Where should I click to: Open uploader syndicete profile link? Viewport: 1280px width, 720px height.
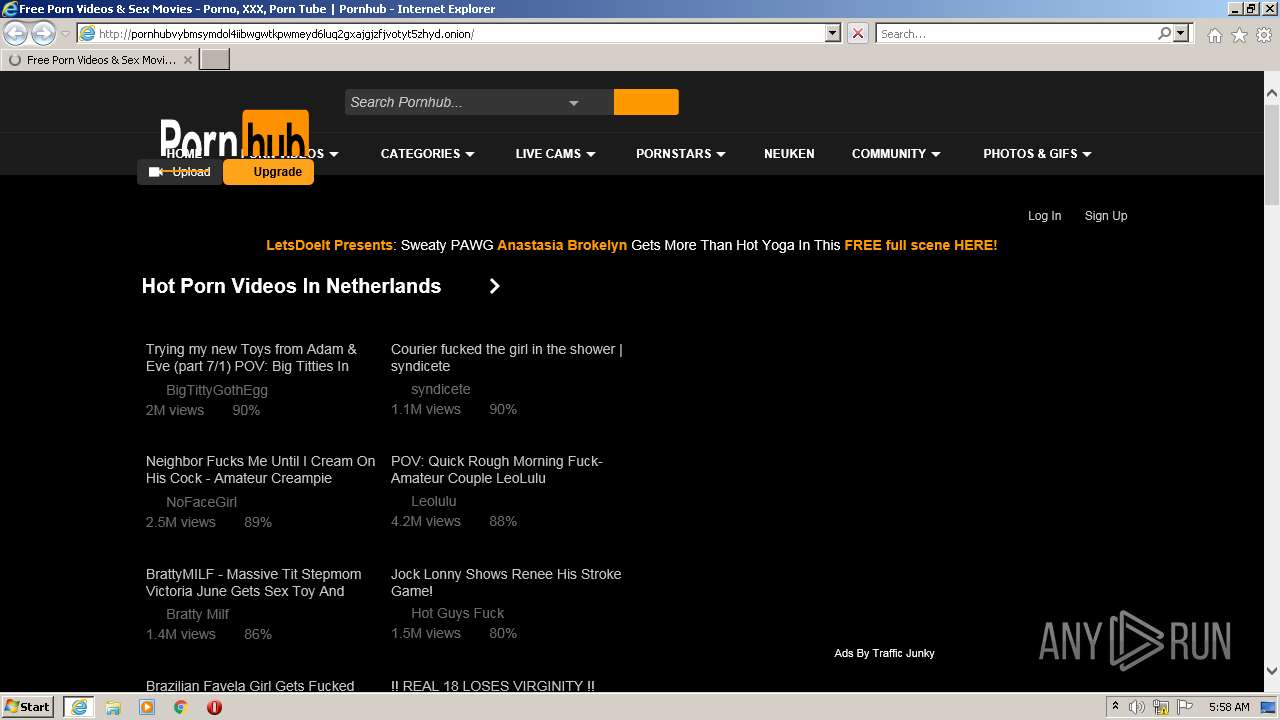440,389
